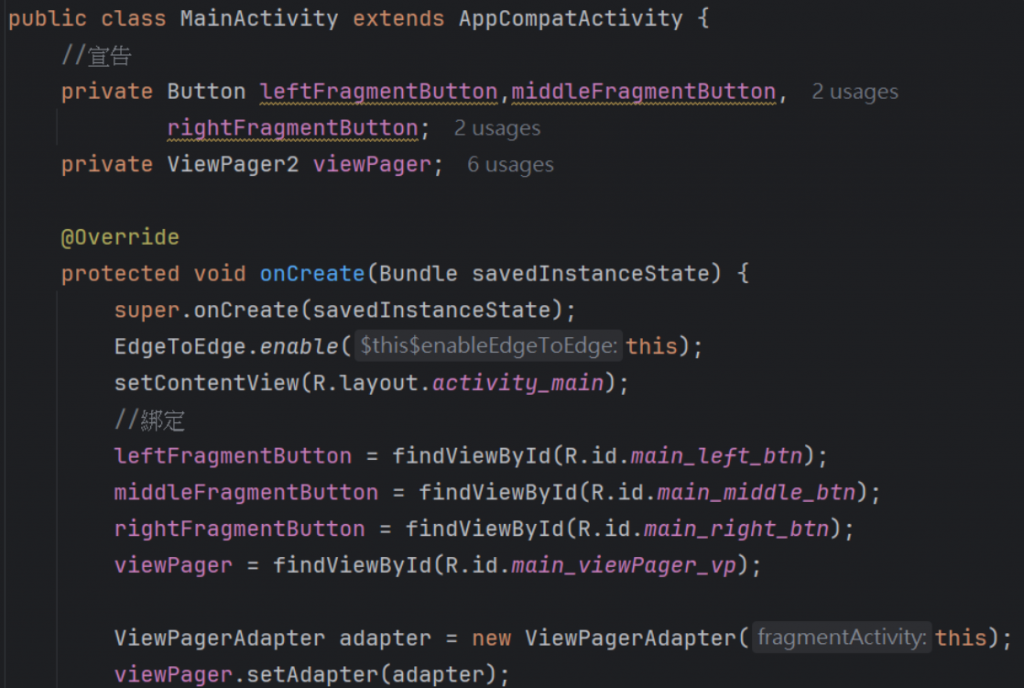Screen dimensions: 1024x688
Task: Click the setContentView call
Action: (x=206, y=383)
